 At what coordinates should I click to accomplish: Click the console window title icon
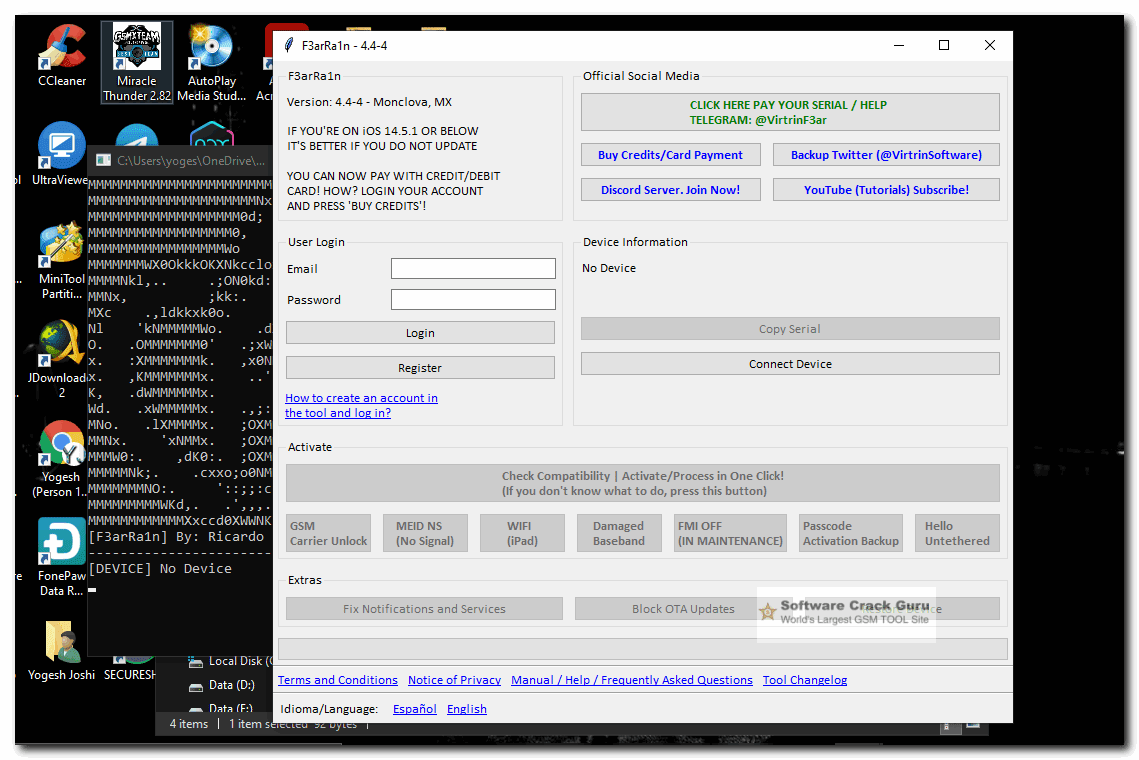(x=104, y=160)
